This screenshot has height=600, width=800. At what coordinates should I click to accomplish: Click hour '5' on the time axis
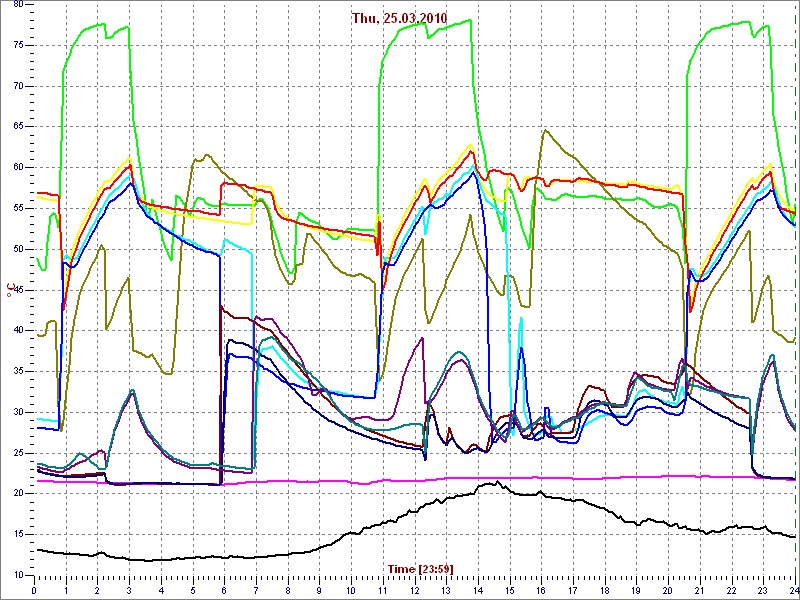[193, 590]
